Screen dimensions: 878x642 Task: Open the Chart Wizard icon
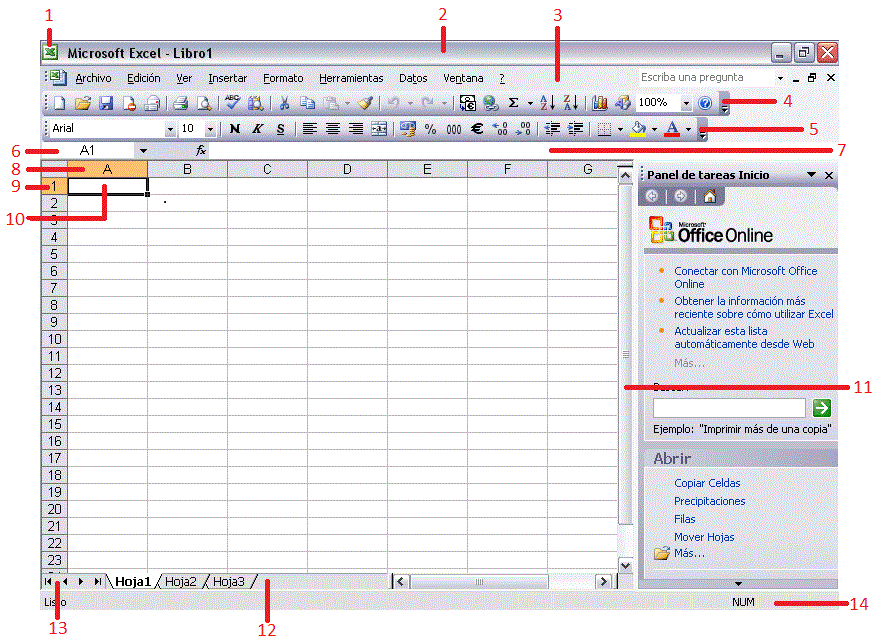click(x=600, y=103)
